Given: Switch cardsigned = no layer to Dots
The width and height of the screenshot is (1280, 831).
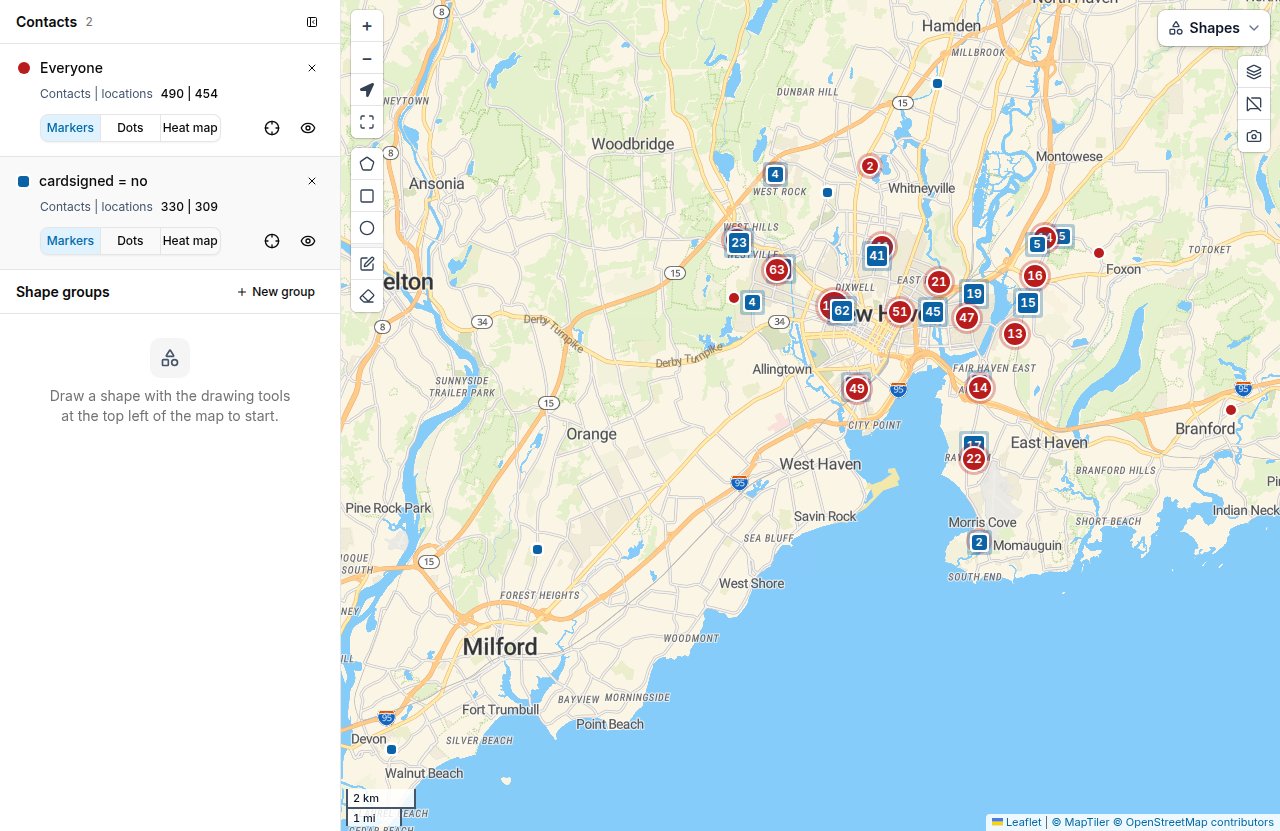Looking at the screenshot, I should [x=130, y=241].
